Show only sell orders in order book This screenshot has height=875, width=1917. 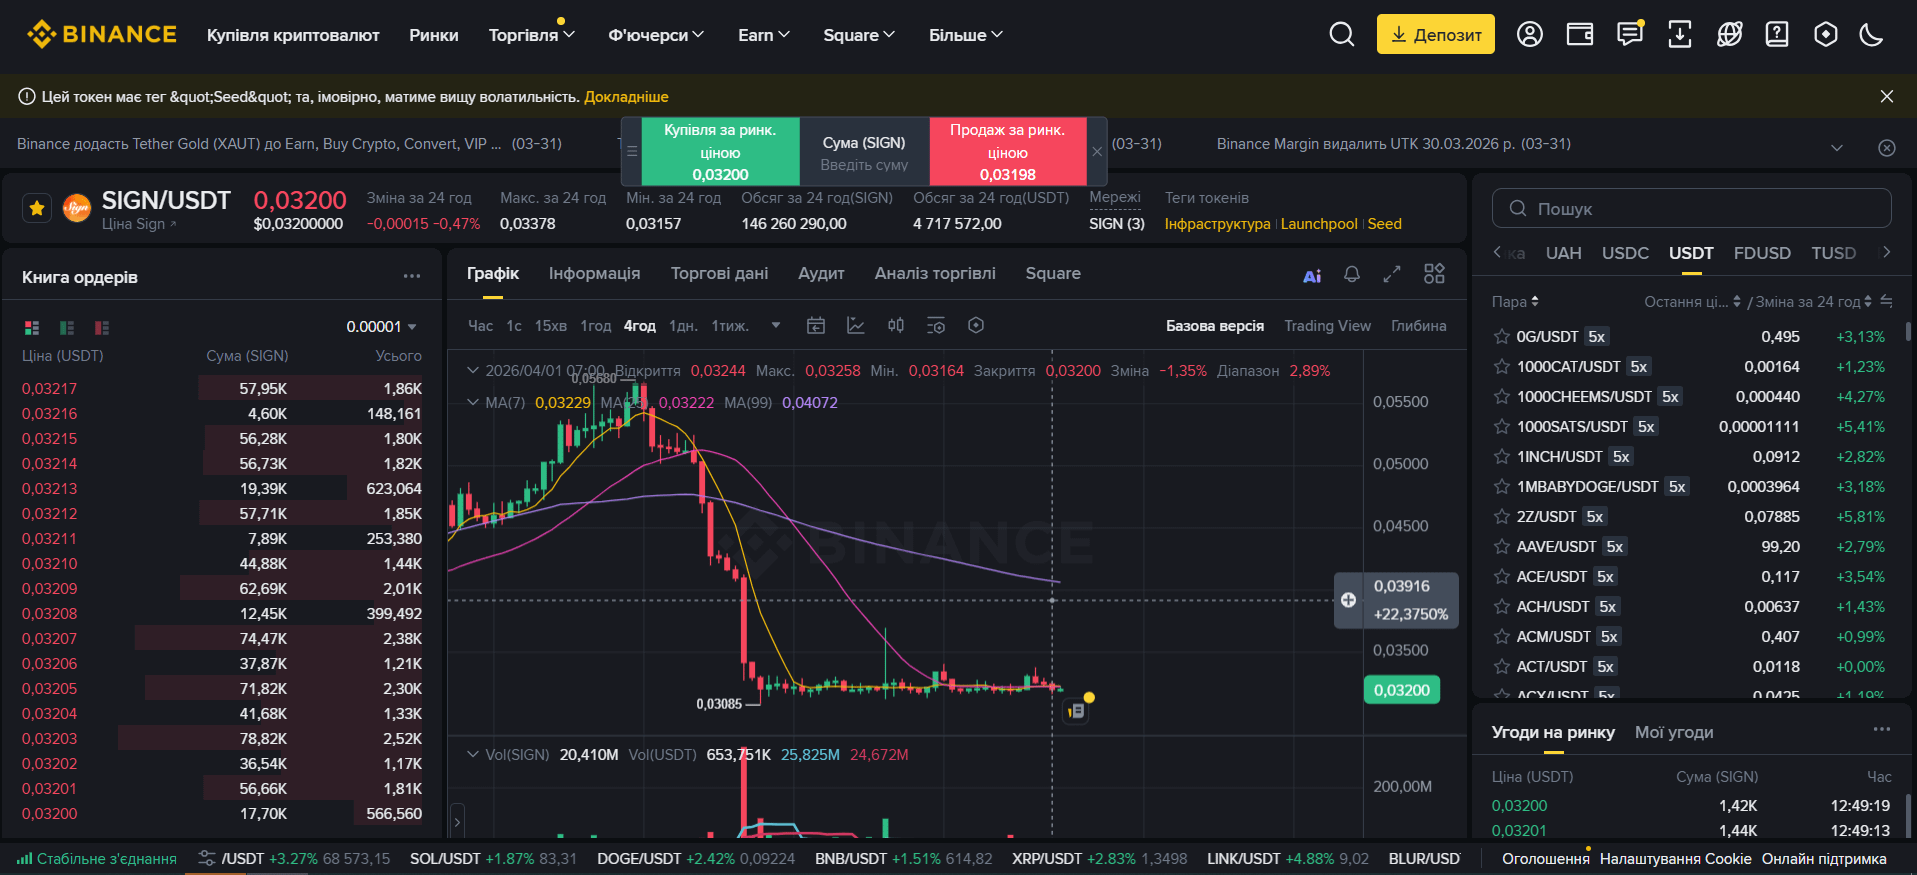[101, 328]
